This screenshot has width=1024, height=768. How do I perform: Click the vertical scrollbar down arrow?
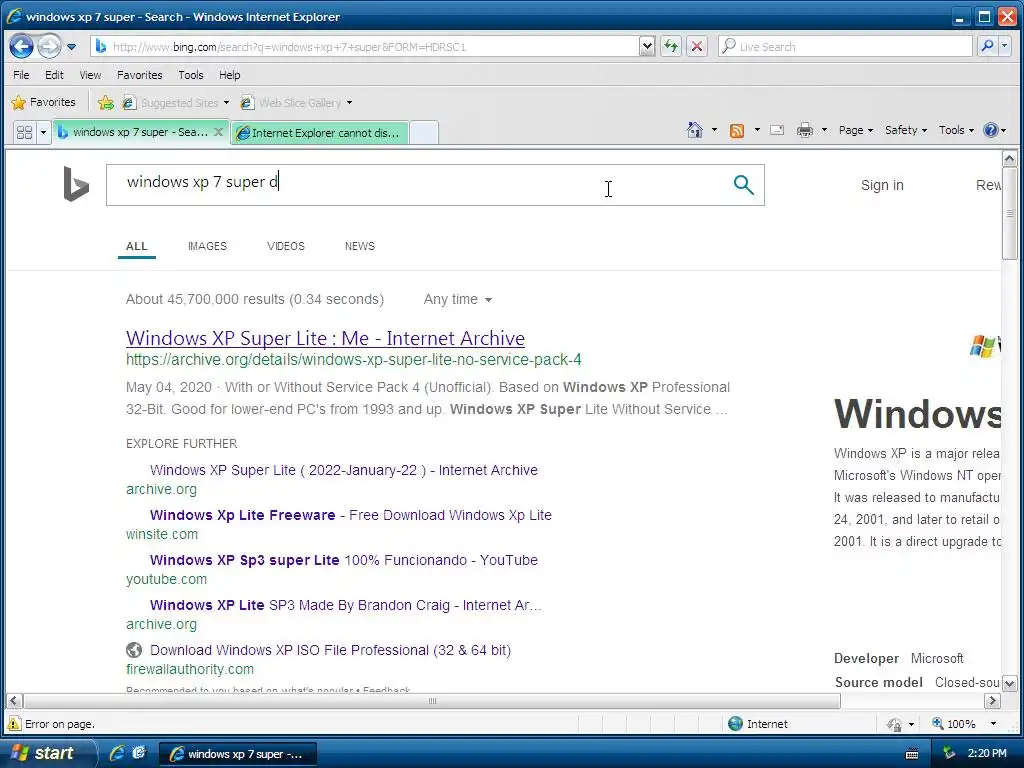pos(1009,684)
